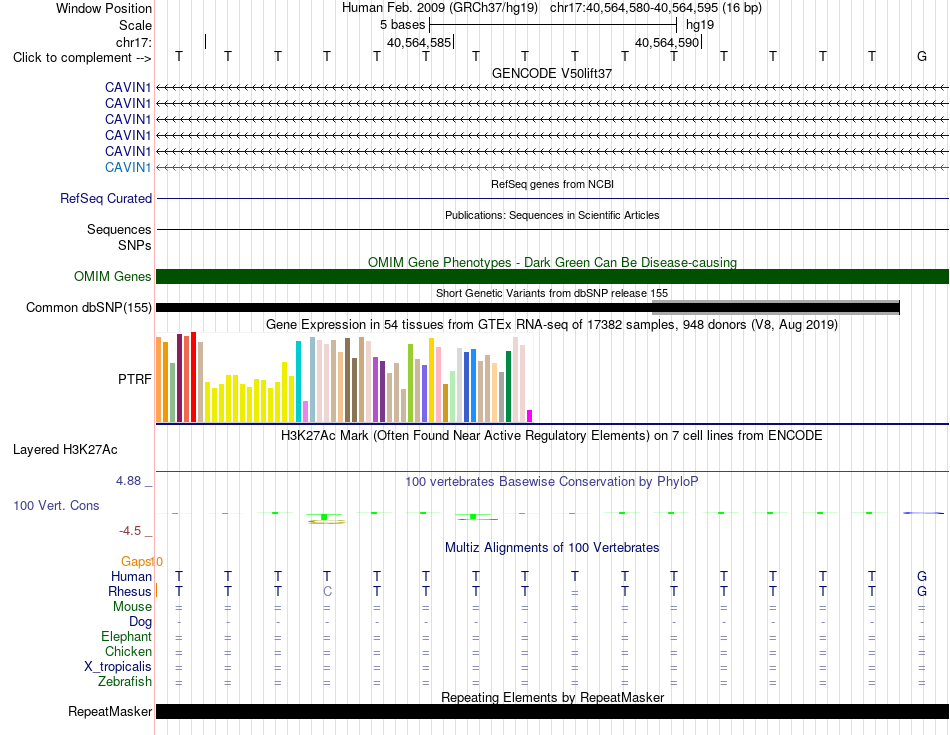Click the bright red GTEx expression bar

pyautogui.click(x=193, y=377)
